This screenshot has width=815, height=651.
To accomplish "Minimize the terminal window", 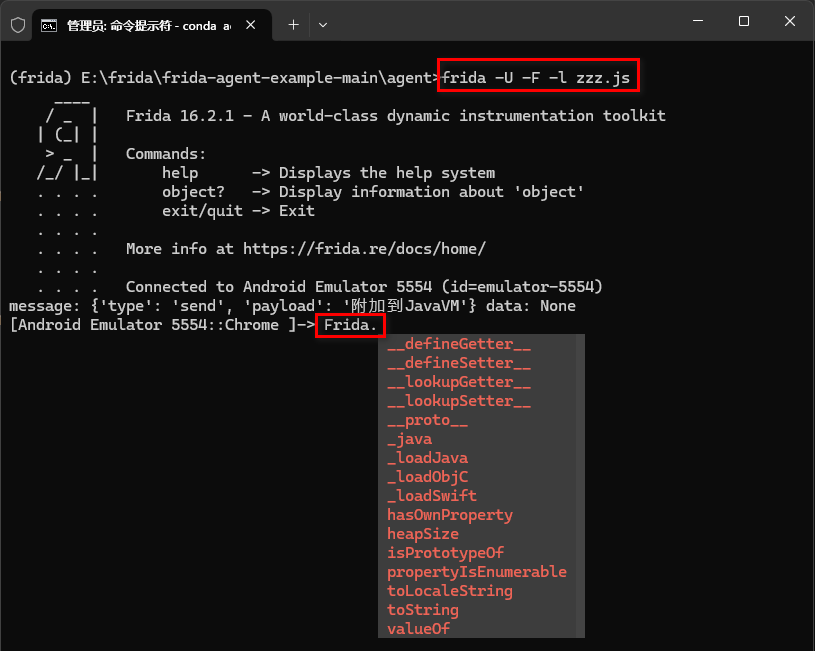I will point(698,21).
